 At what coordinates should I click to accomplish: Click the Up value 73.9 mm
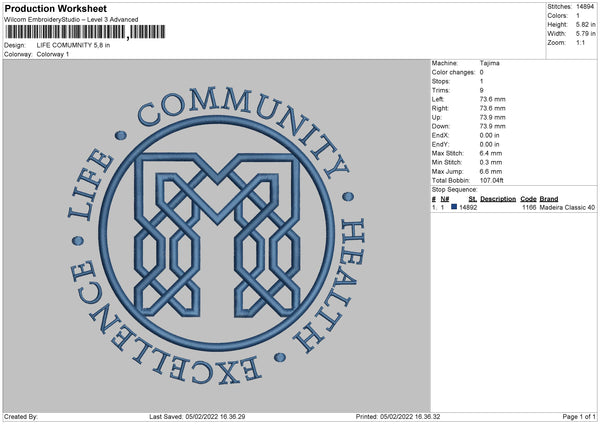pos(492,117)
